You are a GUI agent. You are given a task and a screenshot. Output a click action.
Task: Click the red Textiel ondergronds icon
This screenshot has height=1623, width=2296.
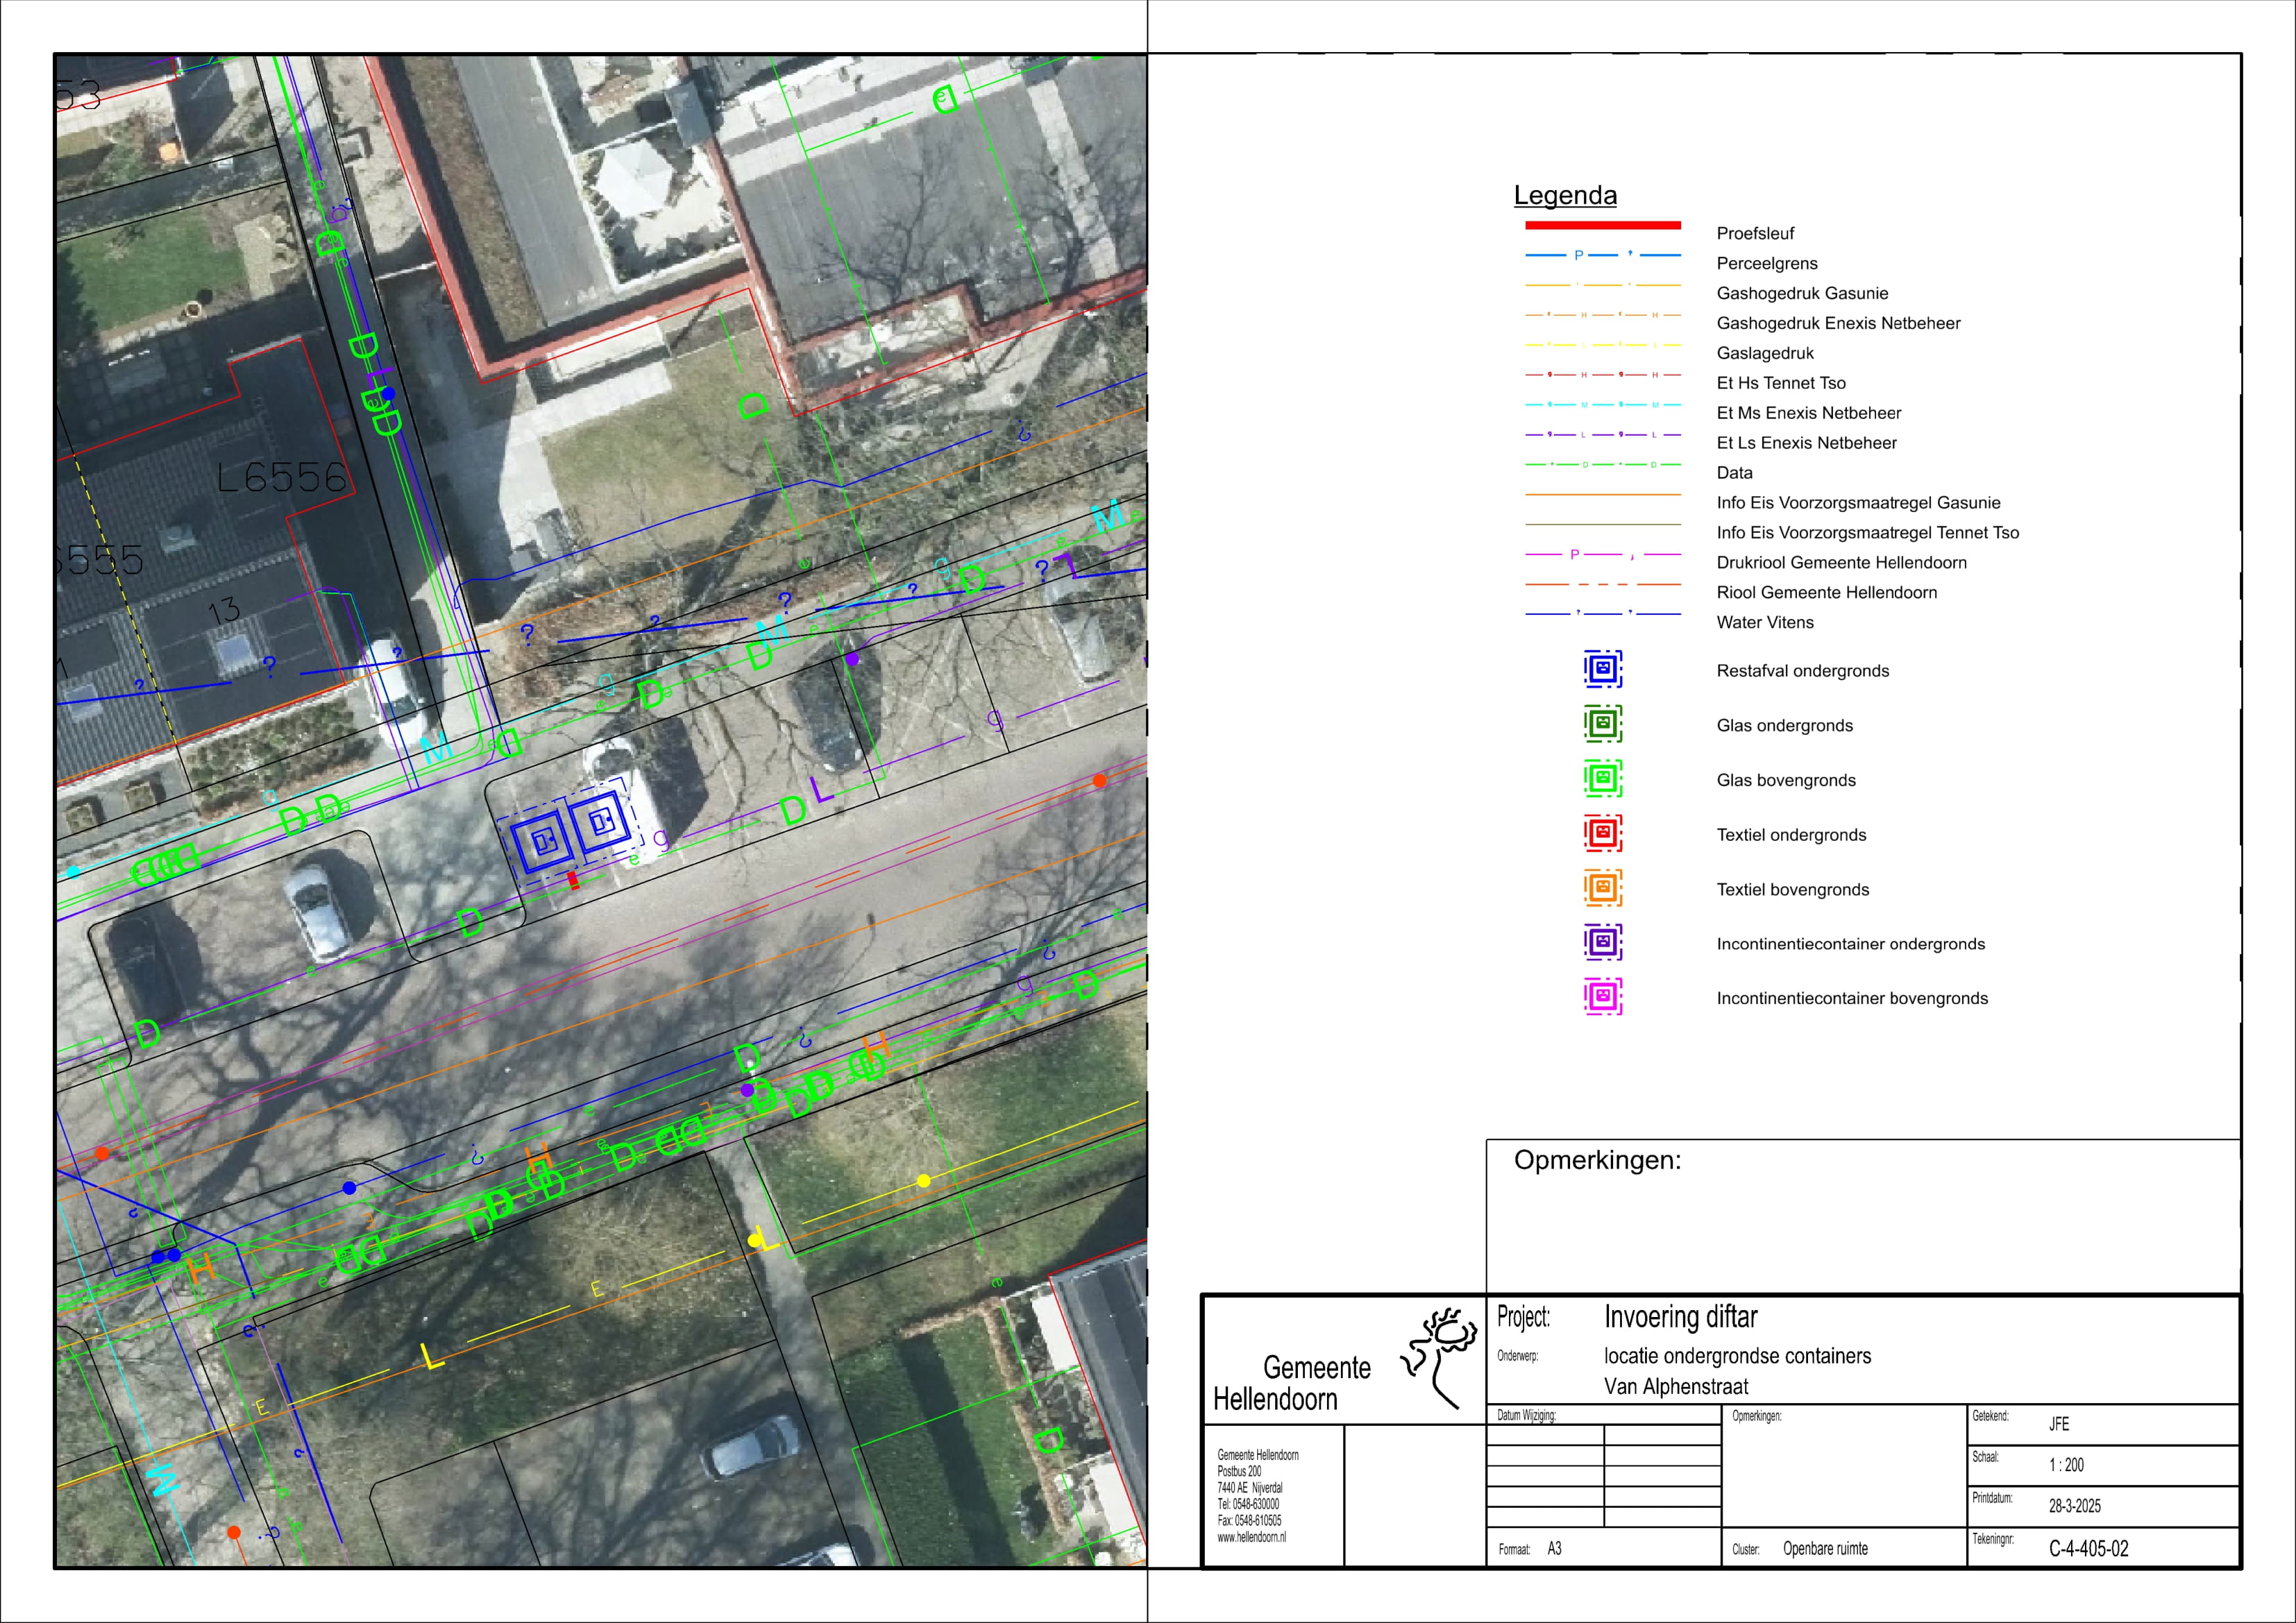point(1602,833)
